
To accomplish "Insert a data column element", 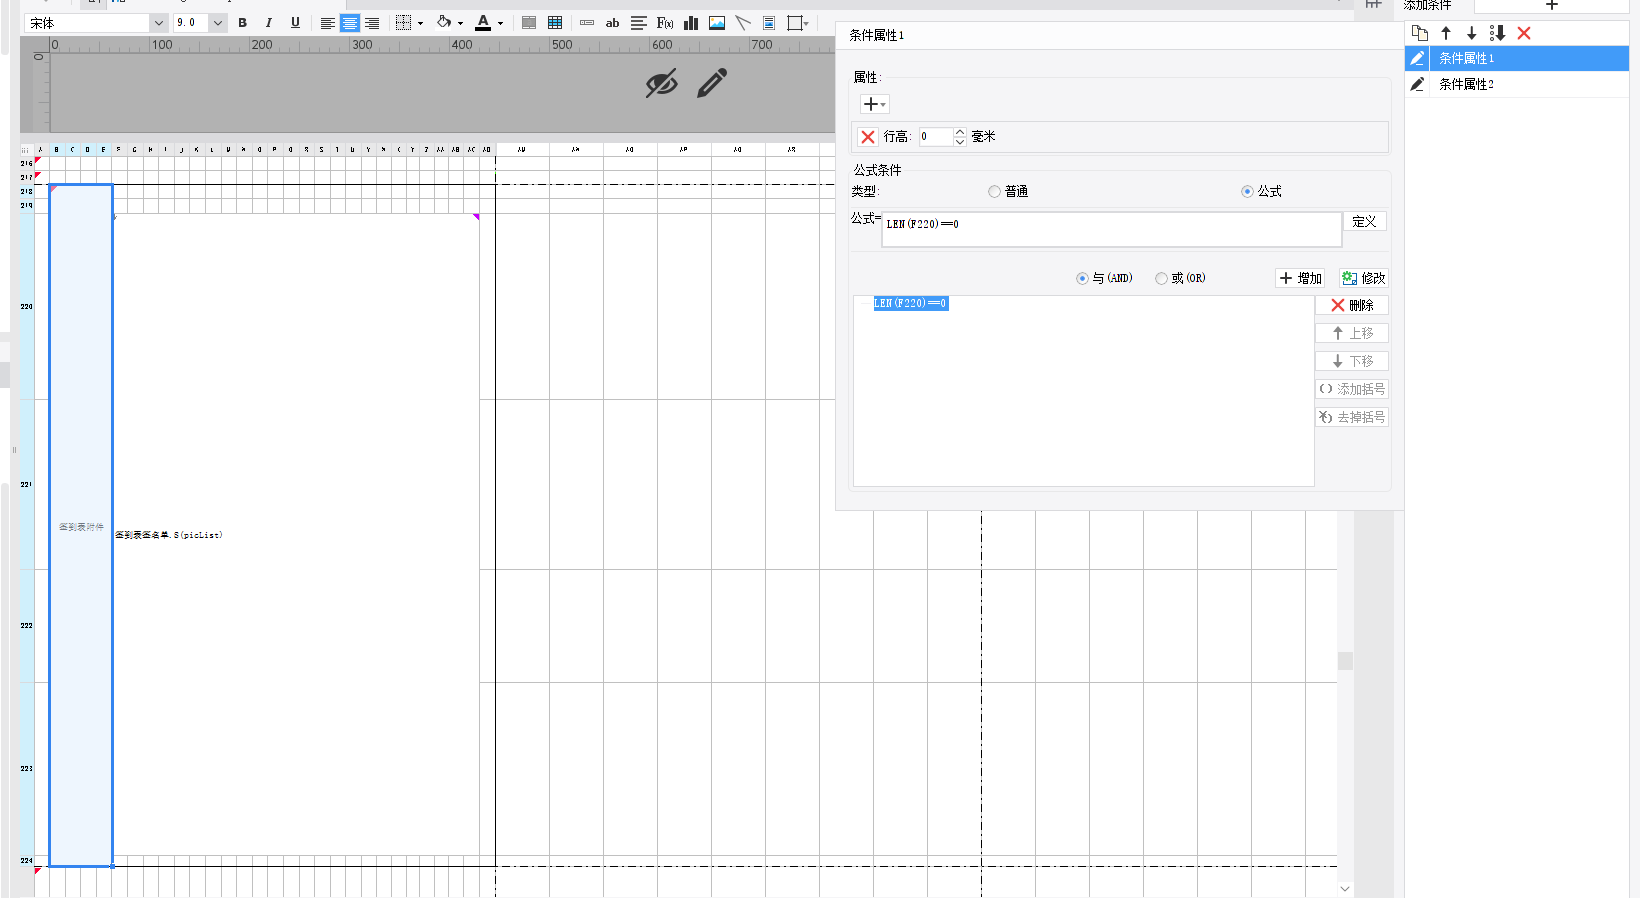I will [x=587, y=23].
